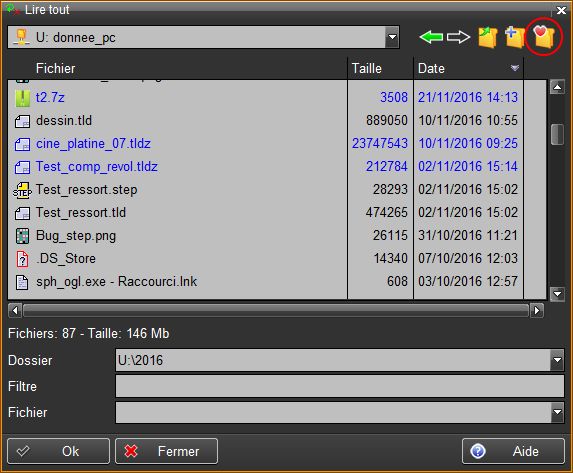Click the white forward arrow icon
Image resolution: width=573 pixels, height=473 pixels.
(458, 37)
